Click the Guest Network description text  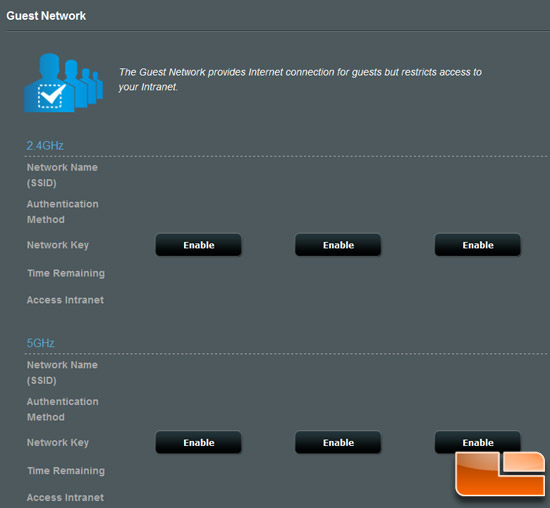tap(300, 79)
